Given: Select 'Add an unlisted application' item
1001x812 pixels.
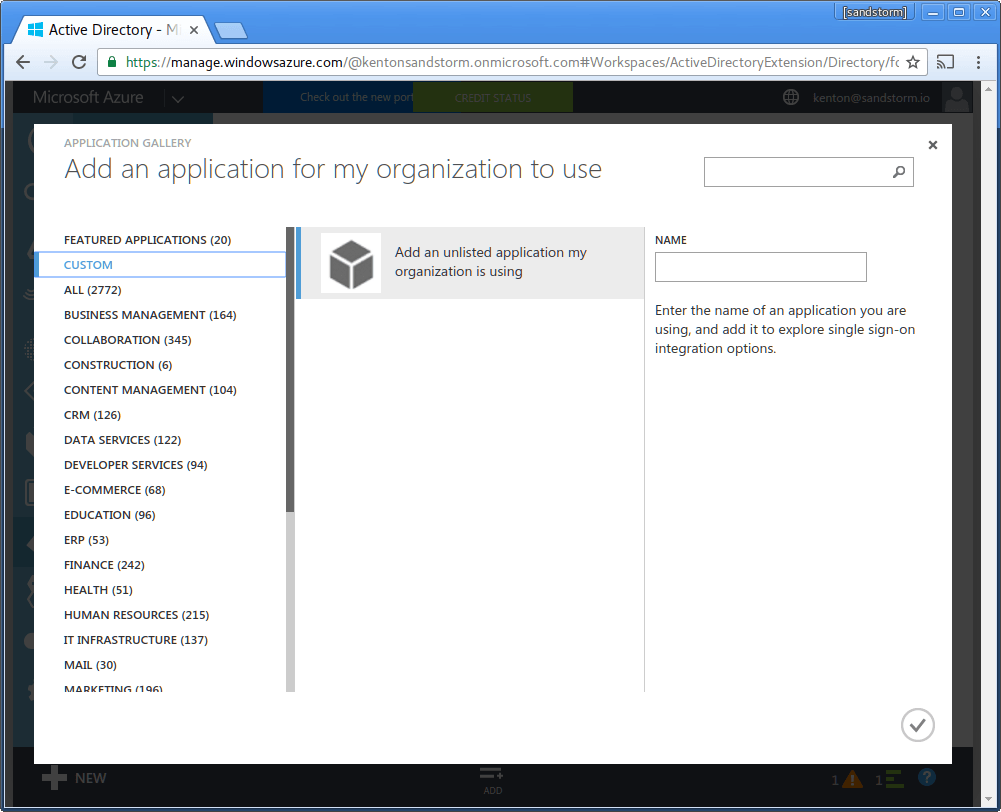Looking at the screenshot, I should tap(470, 263).
